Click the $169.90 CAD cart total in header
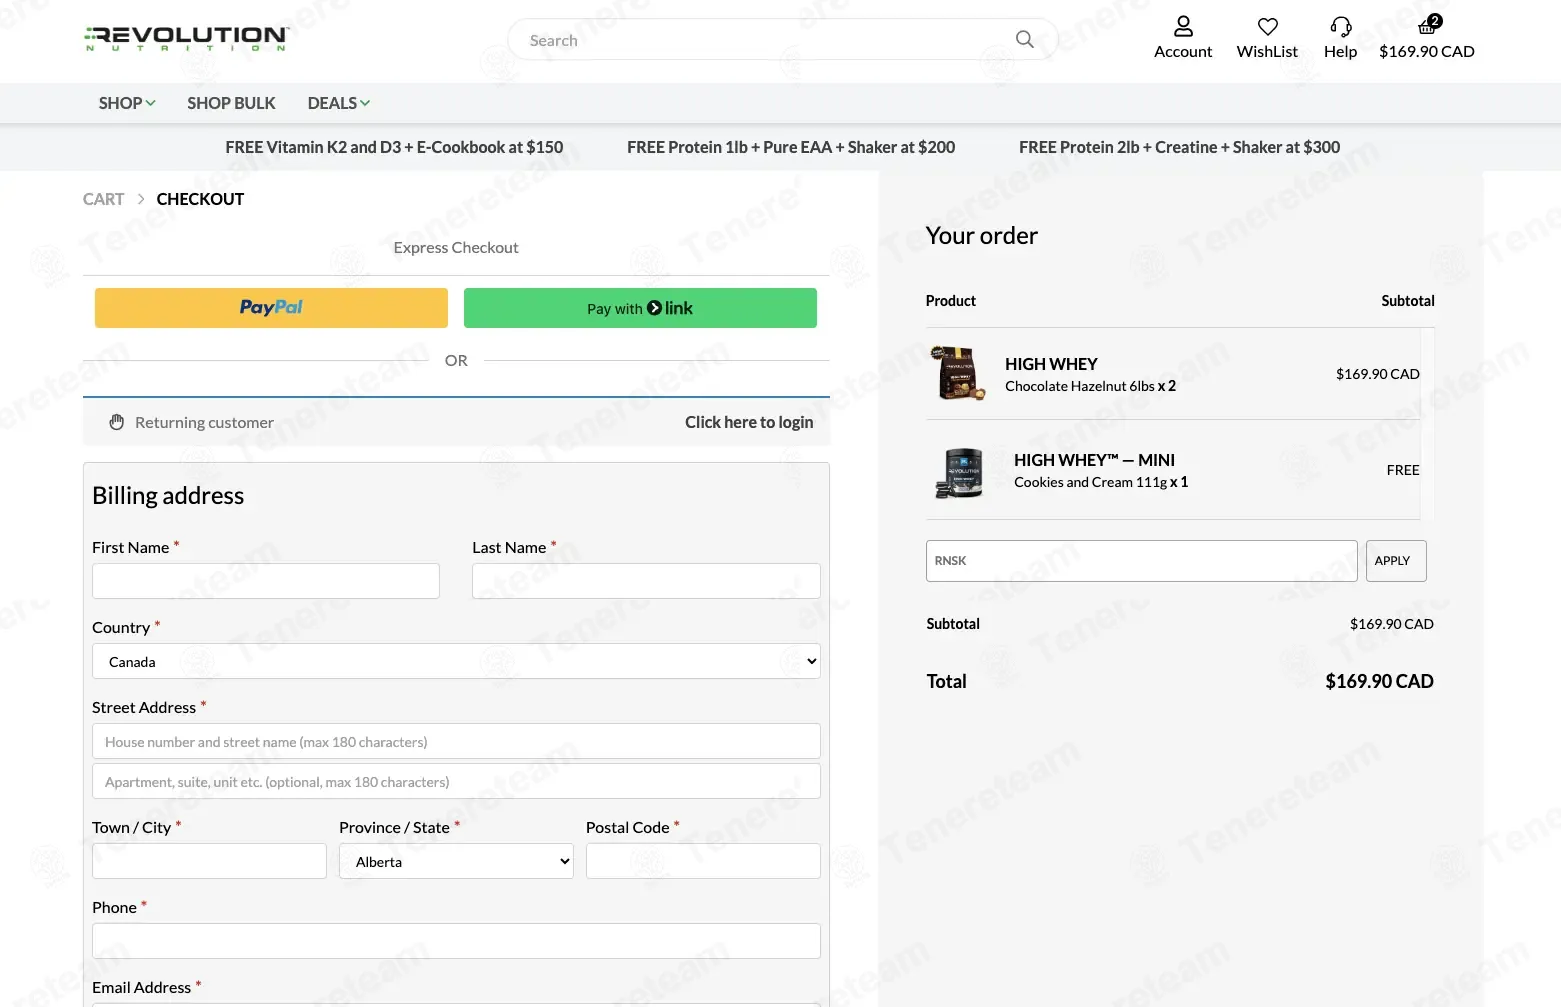This screenshot has width=1561, height=1007. 1426,51
